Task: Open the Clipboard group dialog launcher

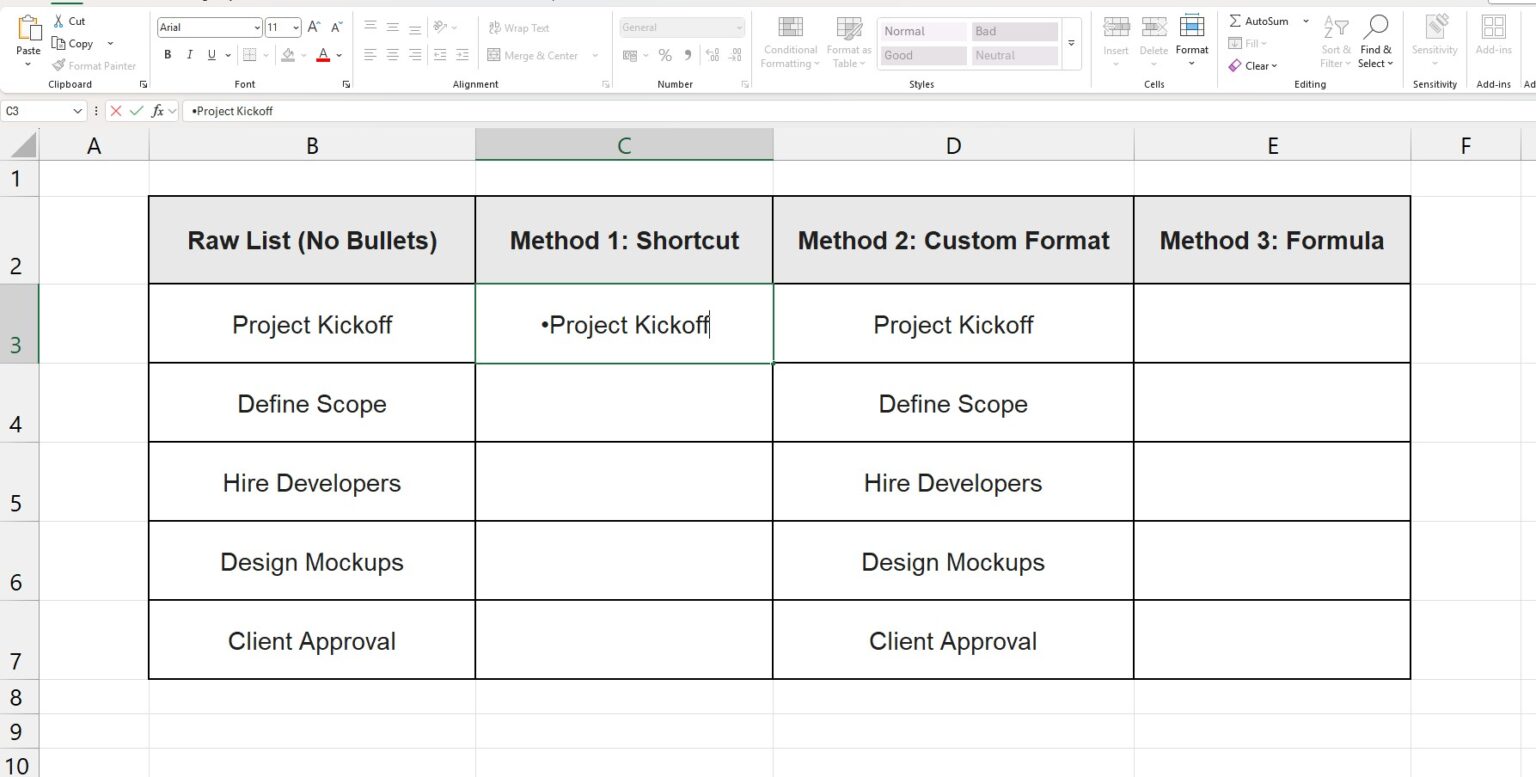Action: click(143, 85)
